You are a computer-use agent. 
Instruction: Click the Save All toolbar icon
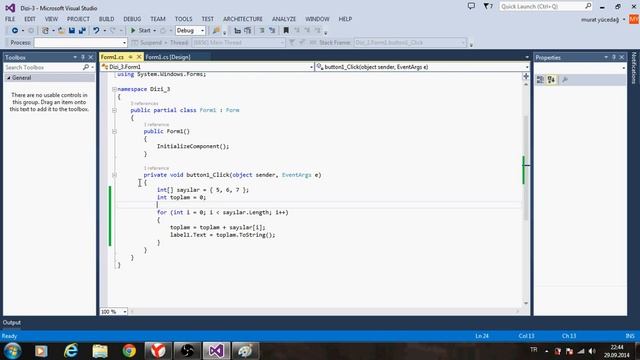82,31
